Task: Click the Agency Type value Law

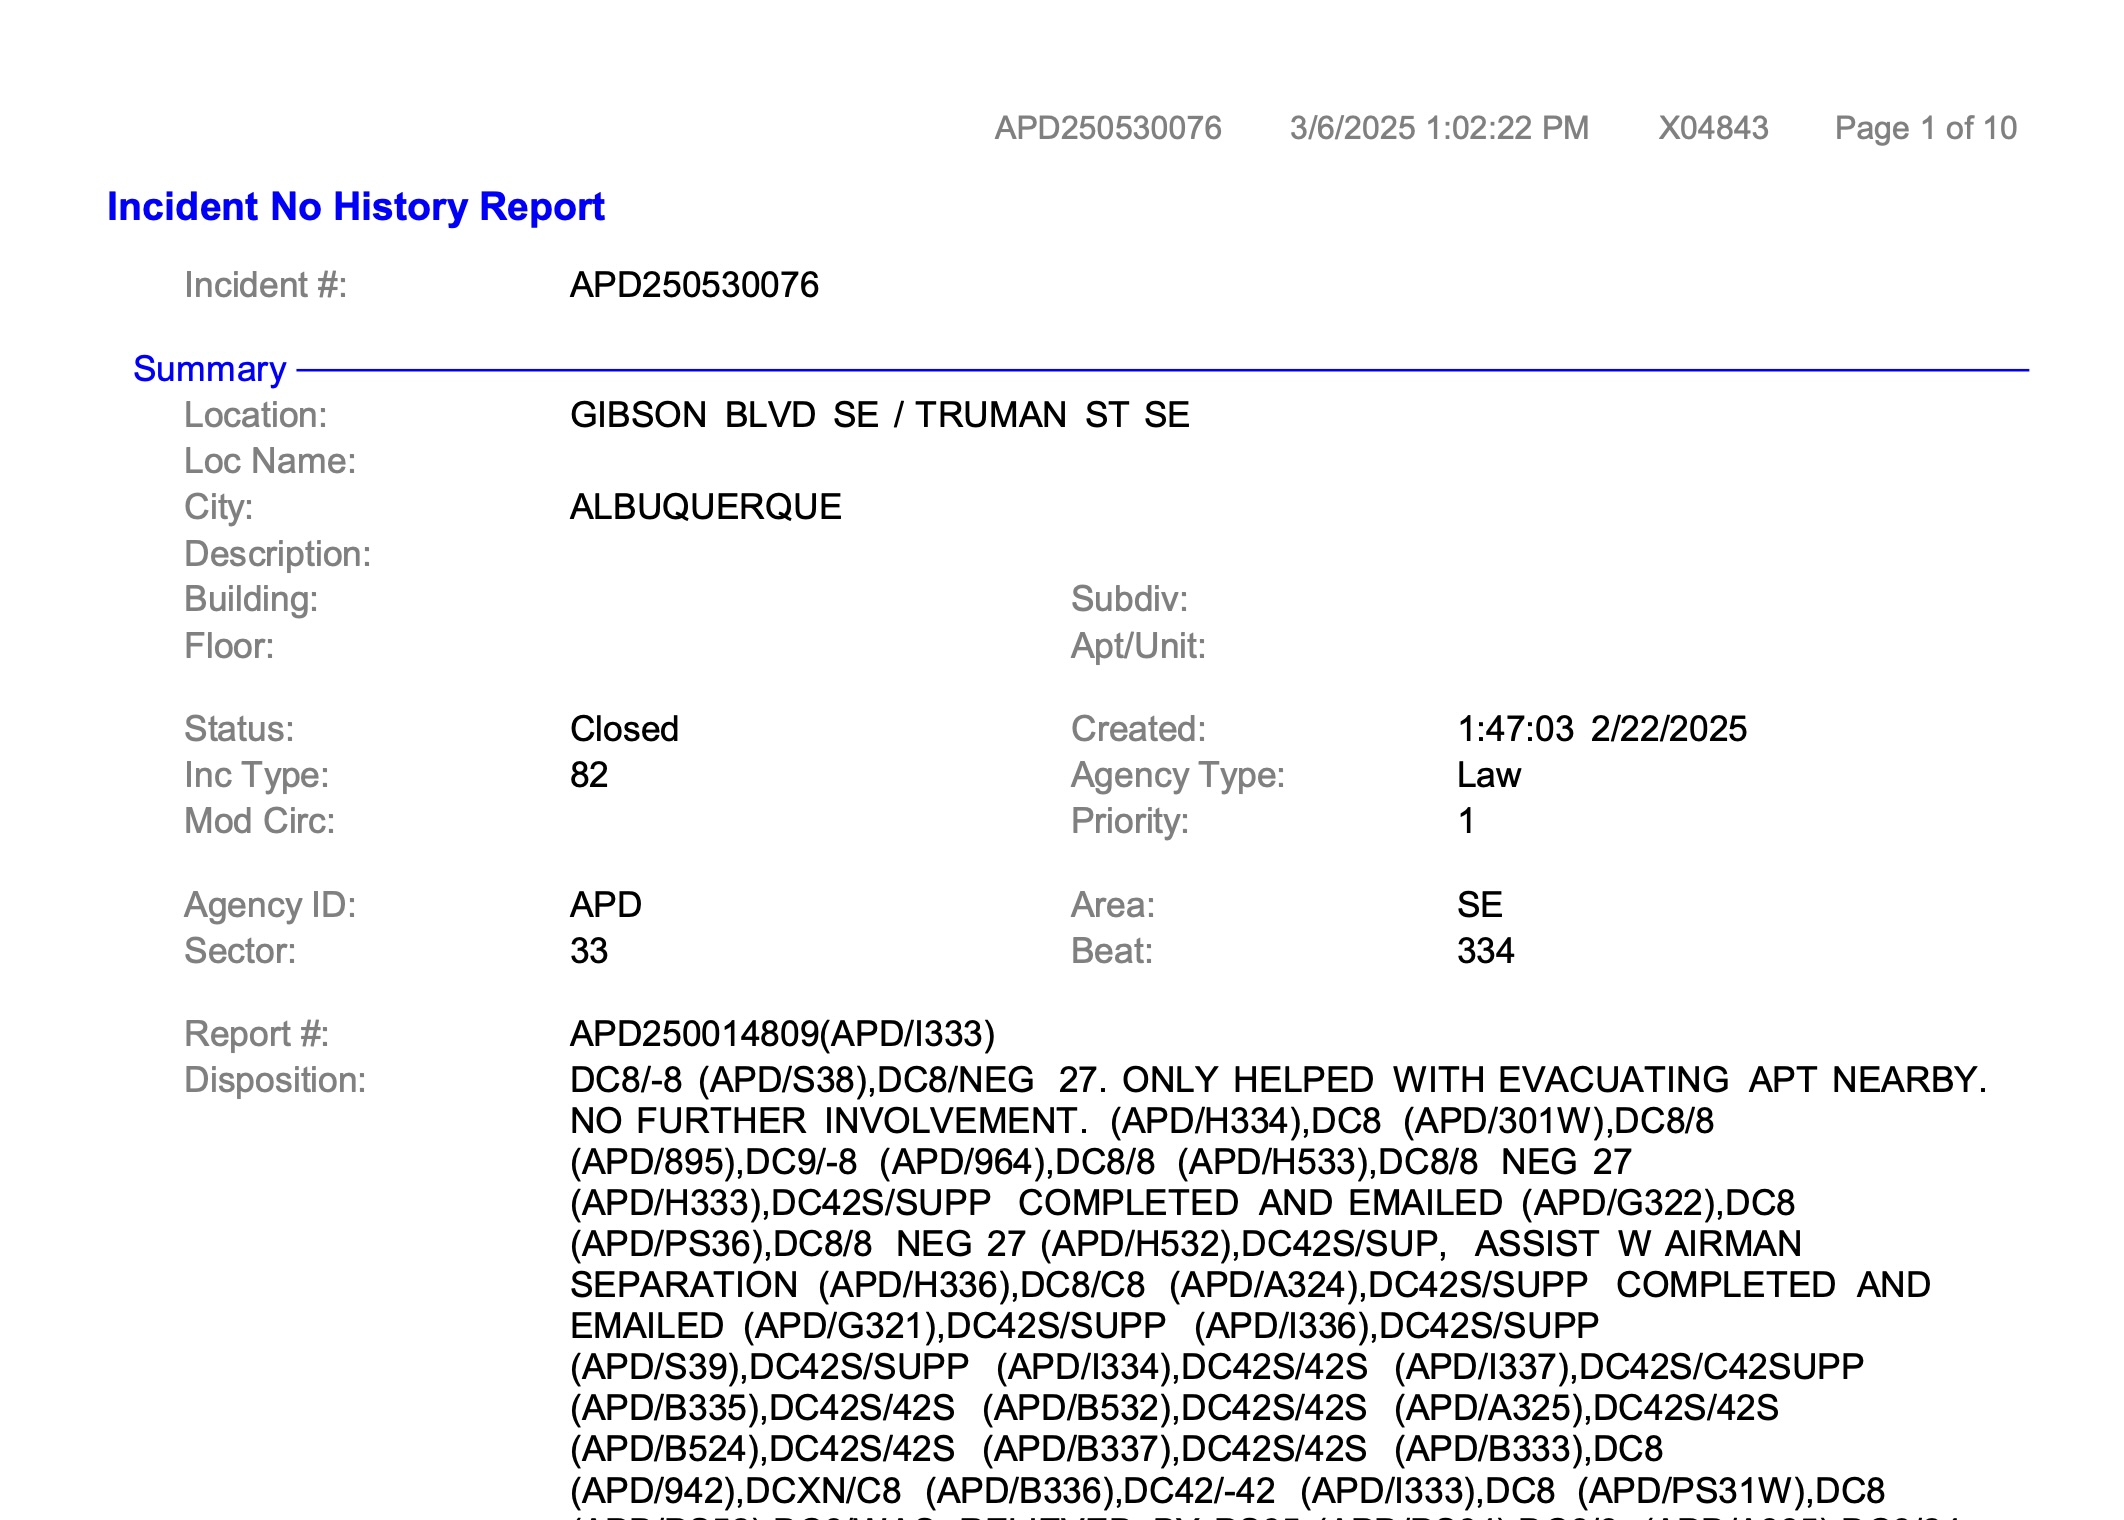Action: [x=1488, y=775]
